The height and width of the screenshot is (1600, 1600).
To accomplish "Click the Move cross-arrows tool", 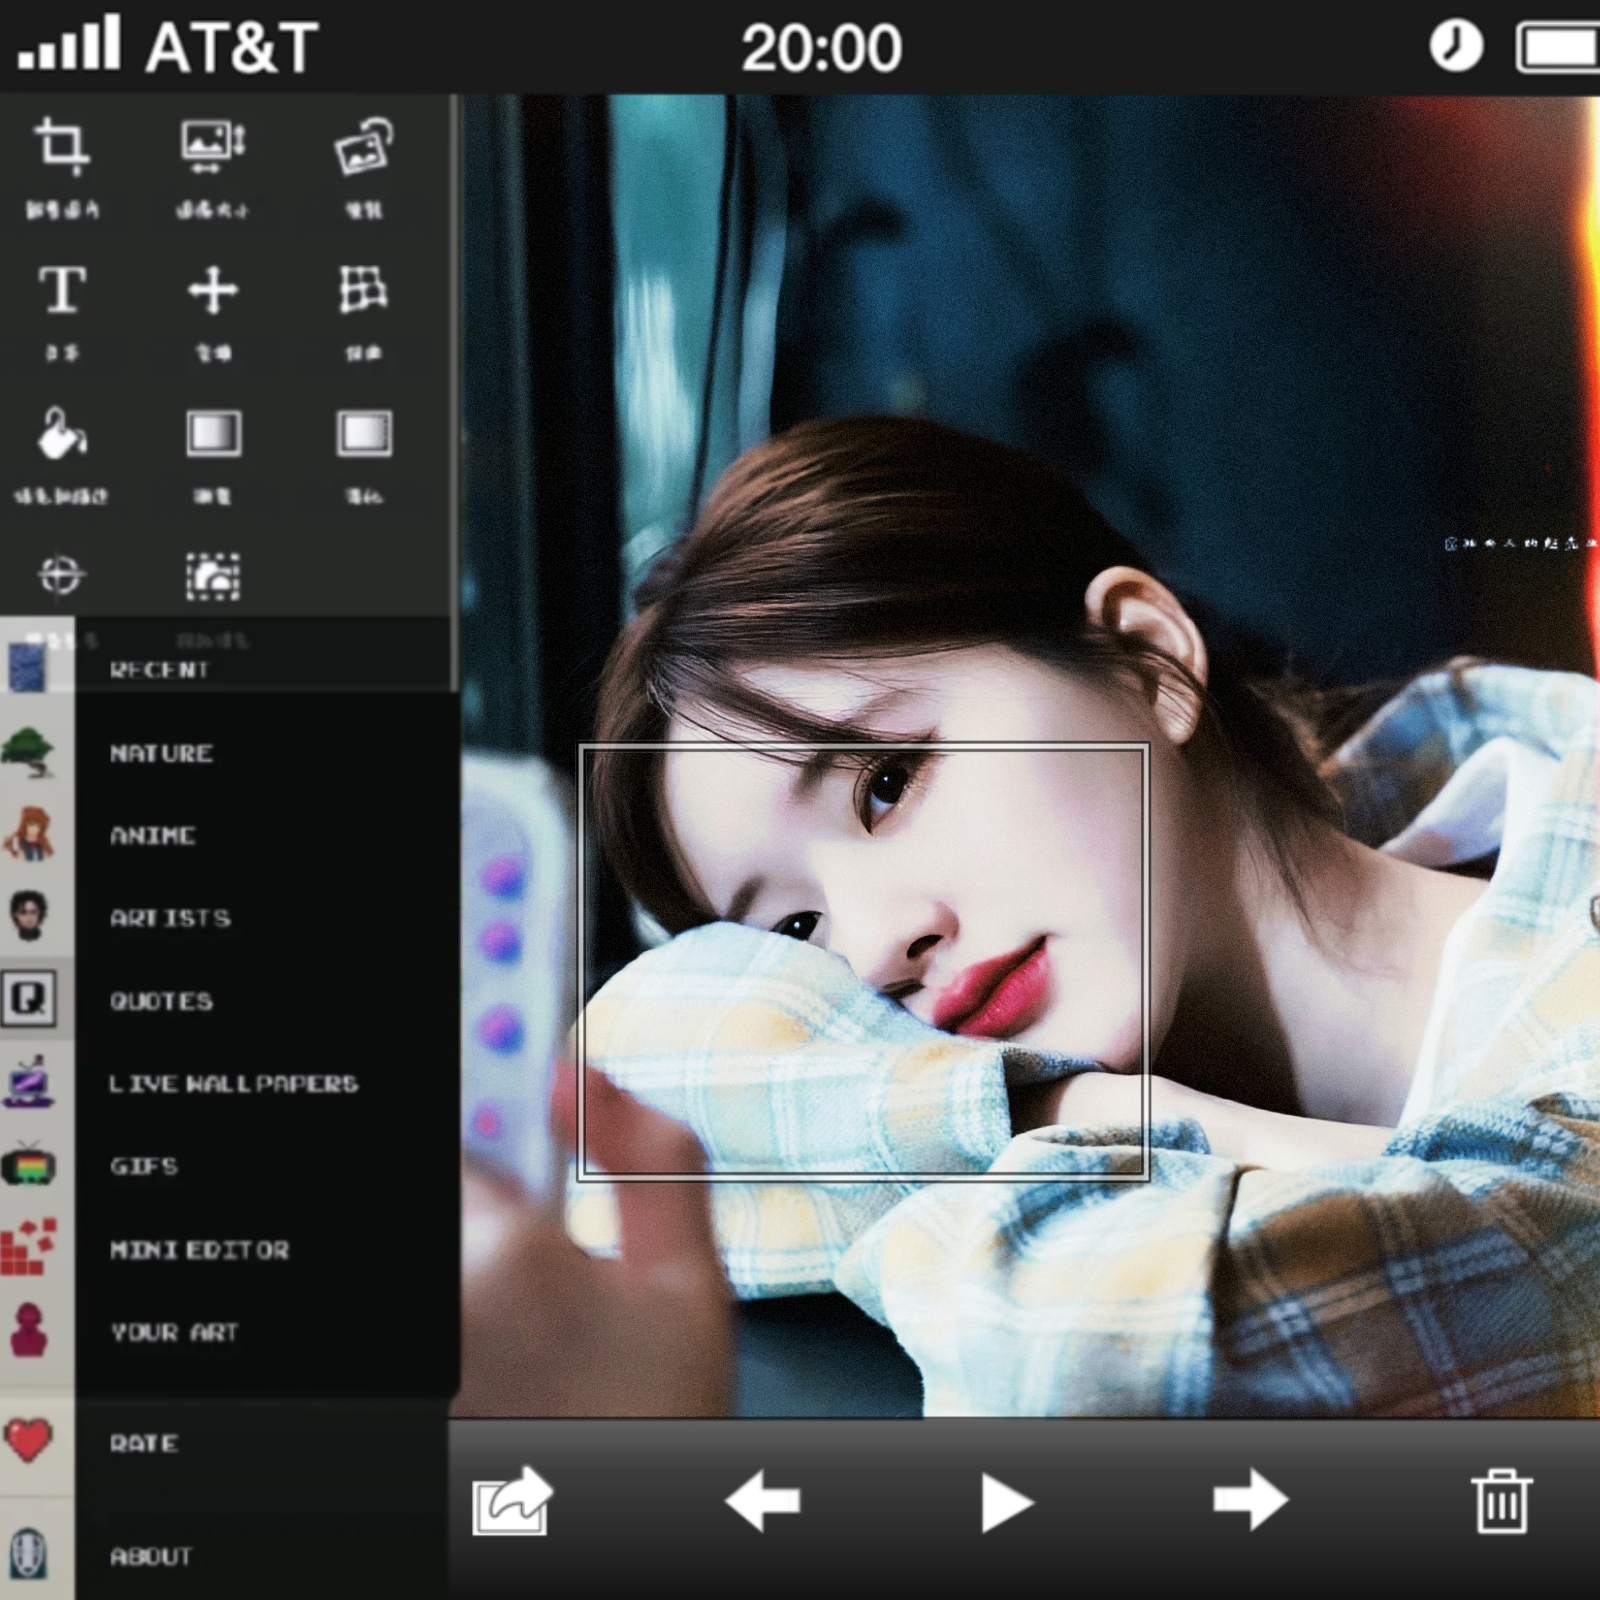I will pyautogui.click(x=213, y=291).
